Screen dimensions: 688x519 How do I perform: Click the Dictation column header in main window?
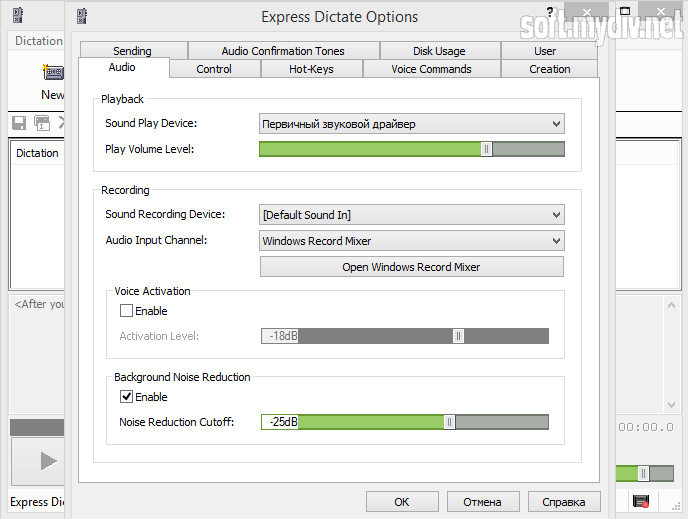pos(37,153)
